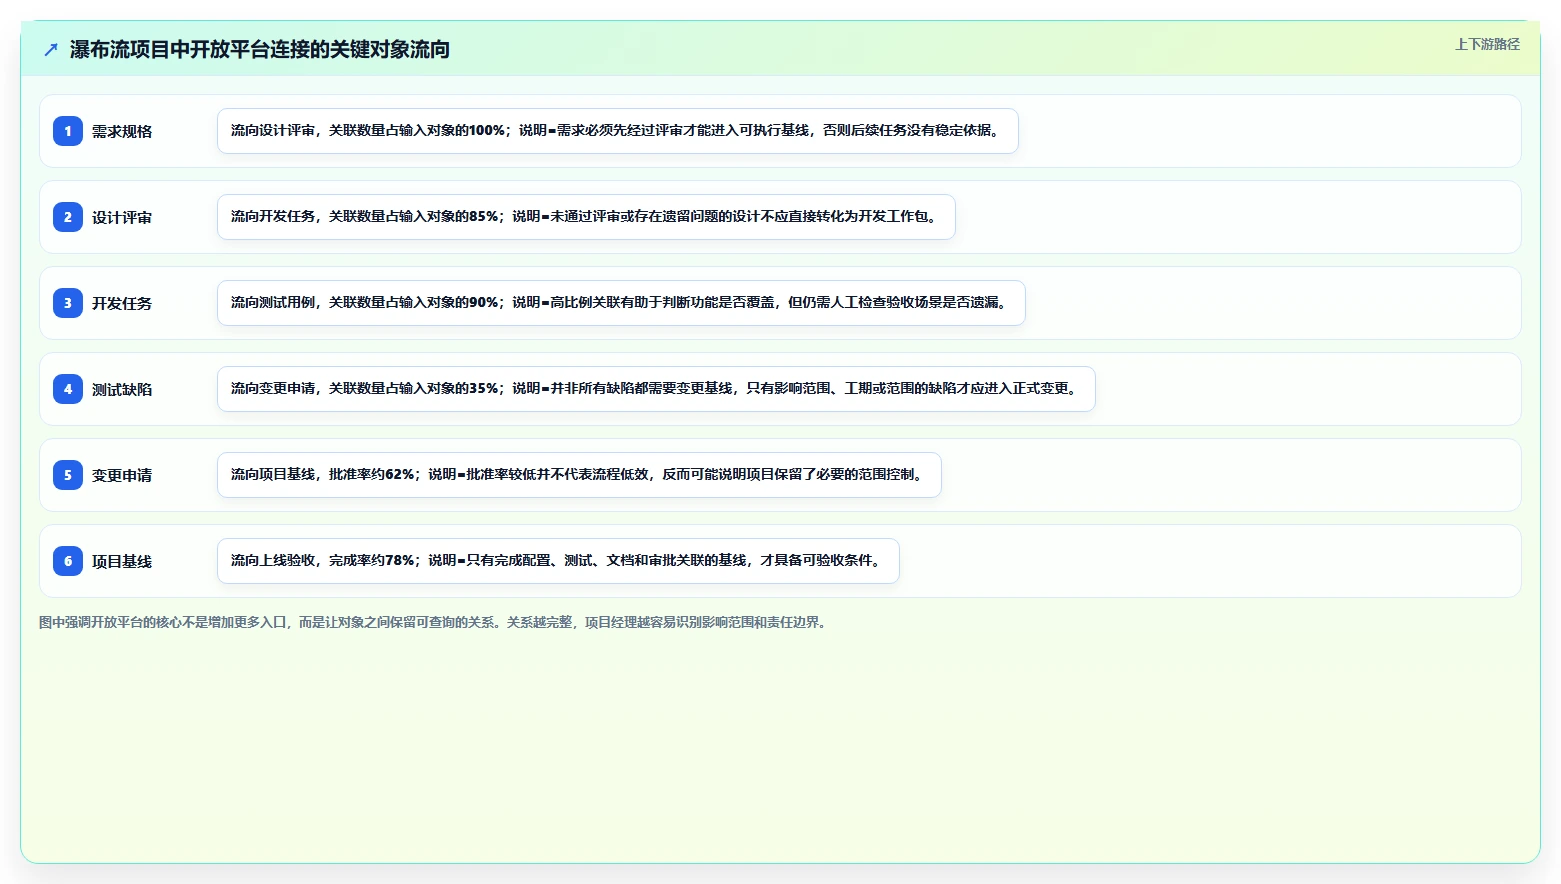Click the arrow icon beside the title
This screenshot has width=1561, height=884.
pyautogui.click(x=51, y=50)
